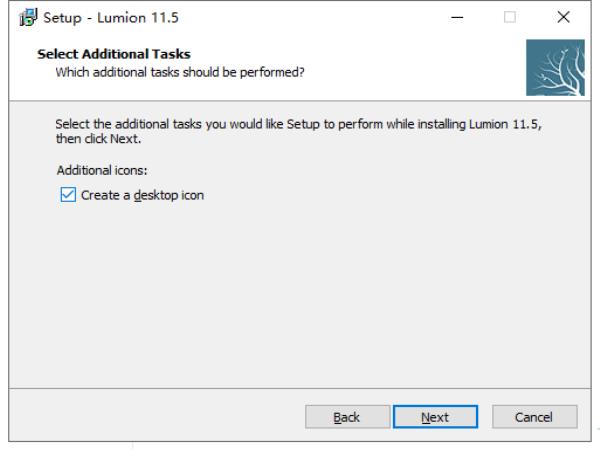Close the Setup window with the X
This screenshot has width=600, height=450.
(563, 17)
